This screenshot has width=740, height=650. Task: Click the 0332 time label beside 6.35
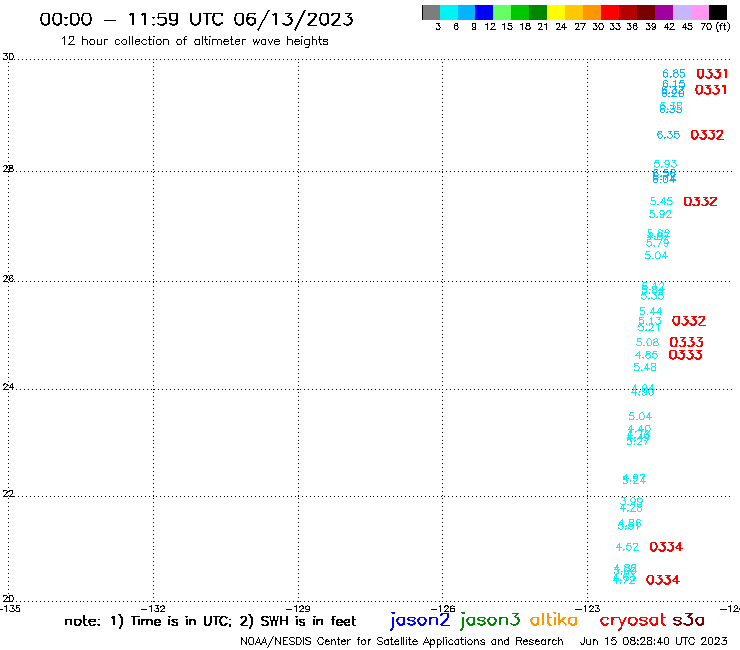pyautogui.click(x=707, y=135)
